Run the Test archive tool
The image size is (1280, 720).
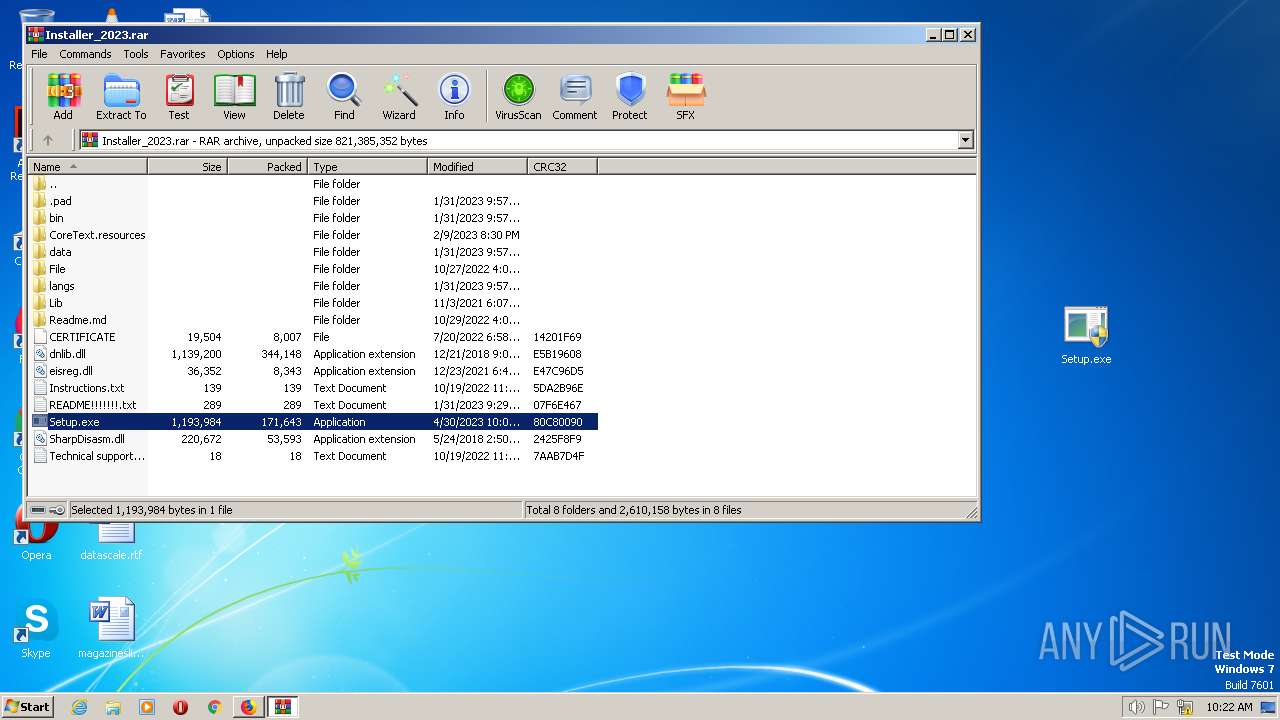pos(179,97)
